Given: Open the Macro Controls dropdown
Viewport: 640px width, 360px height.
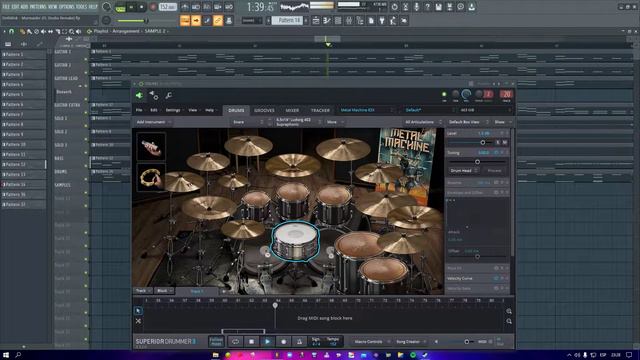Looking at the screenshot, I should [371, 342].
